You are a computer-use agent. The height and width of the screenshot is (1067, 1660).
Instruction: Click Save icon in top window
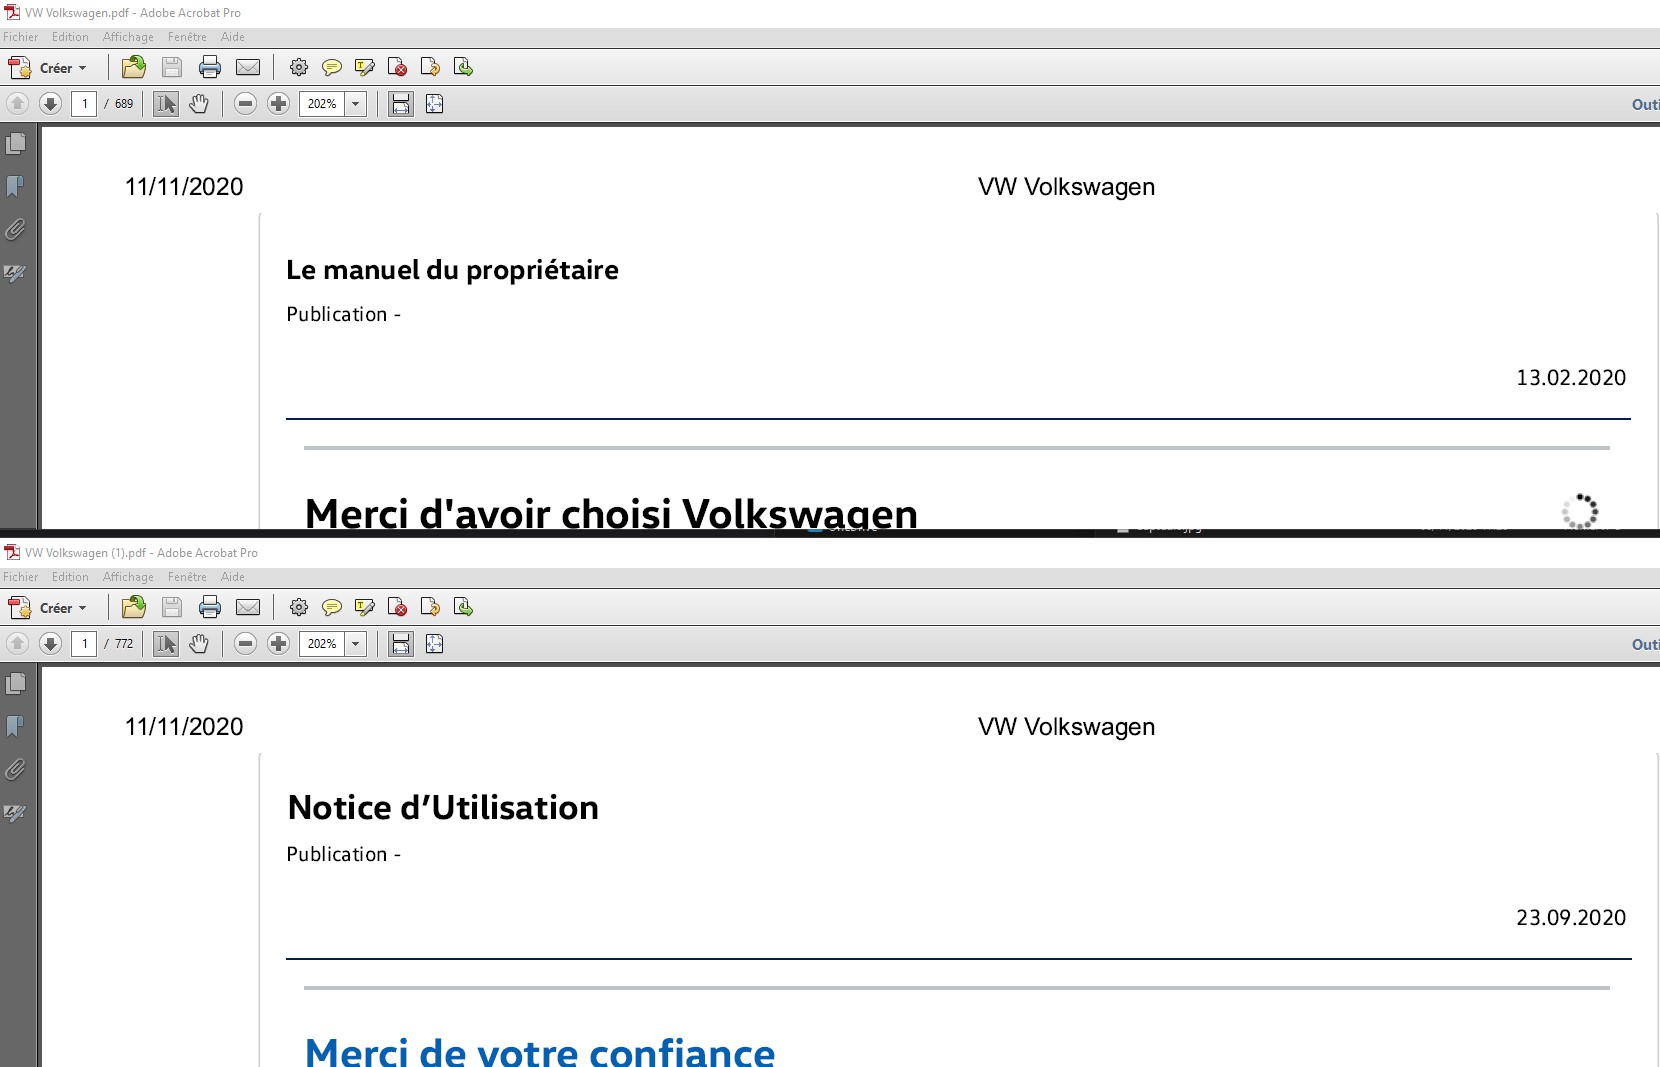(172, 67)
